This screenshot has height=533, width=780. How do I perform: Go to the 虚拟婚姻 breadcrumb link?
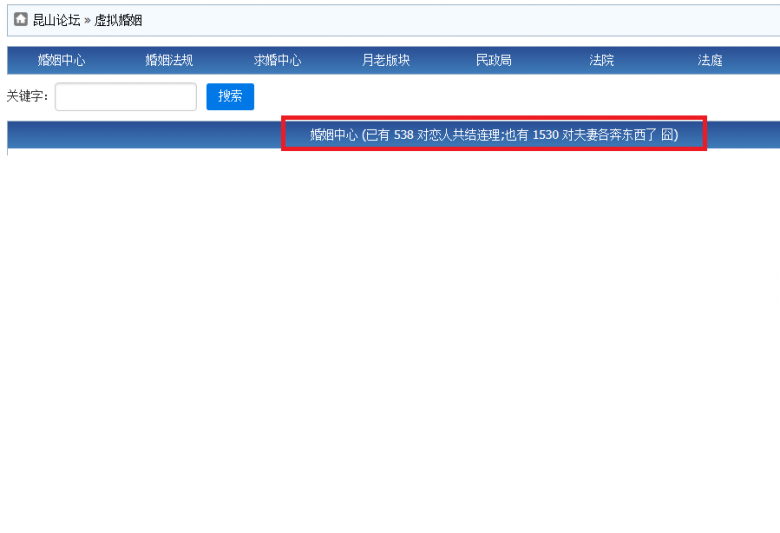click(118, 20)
